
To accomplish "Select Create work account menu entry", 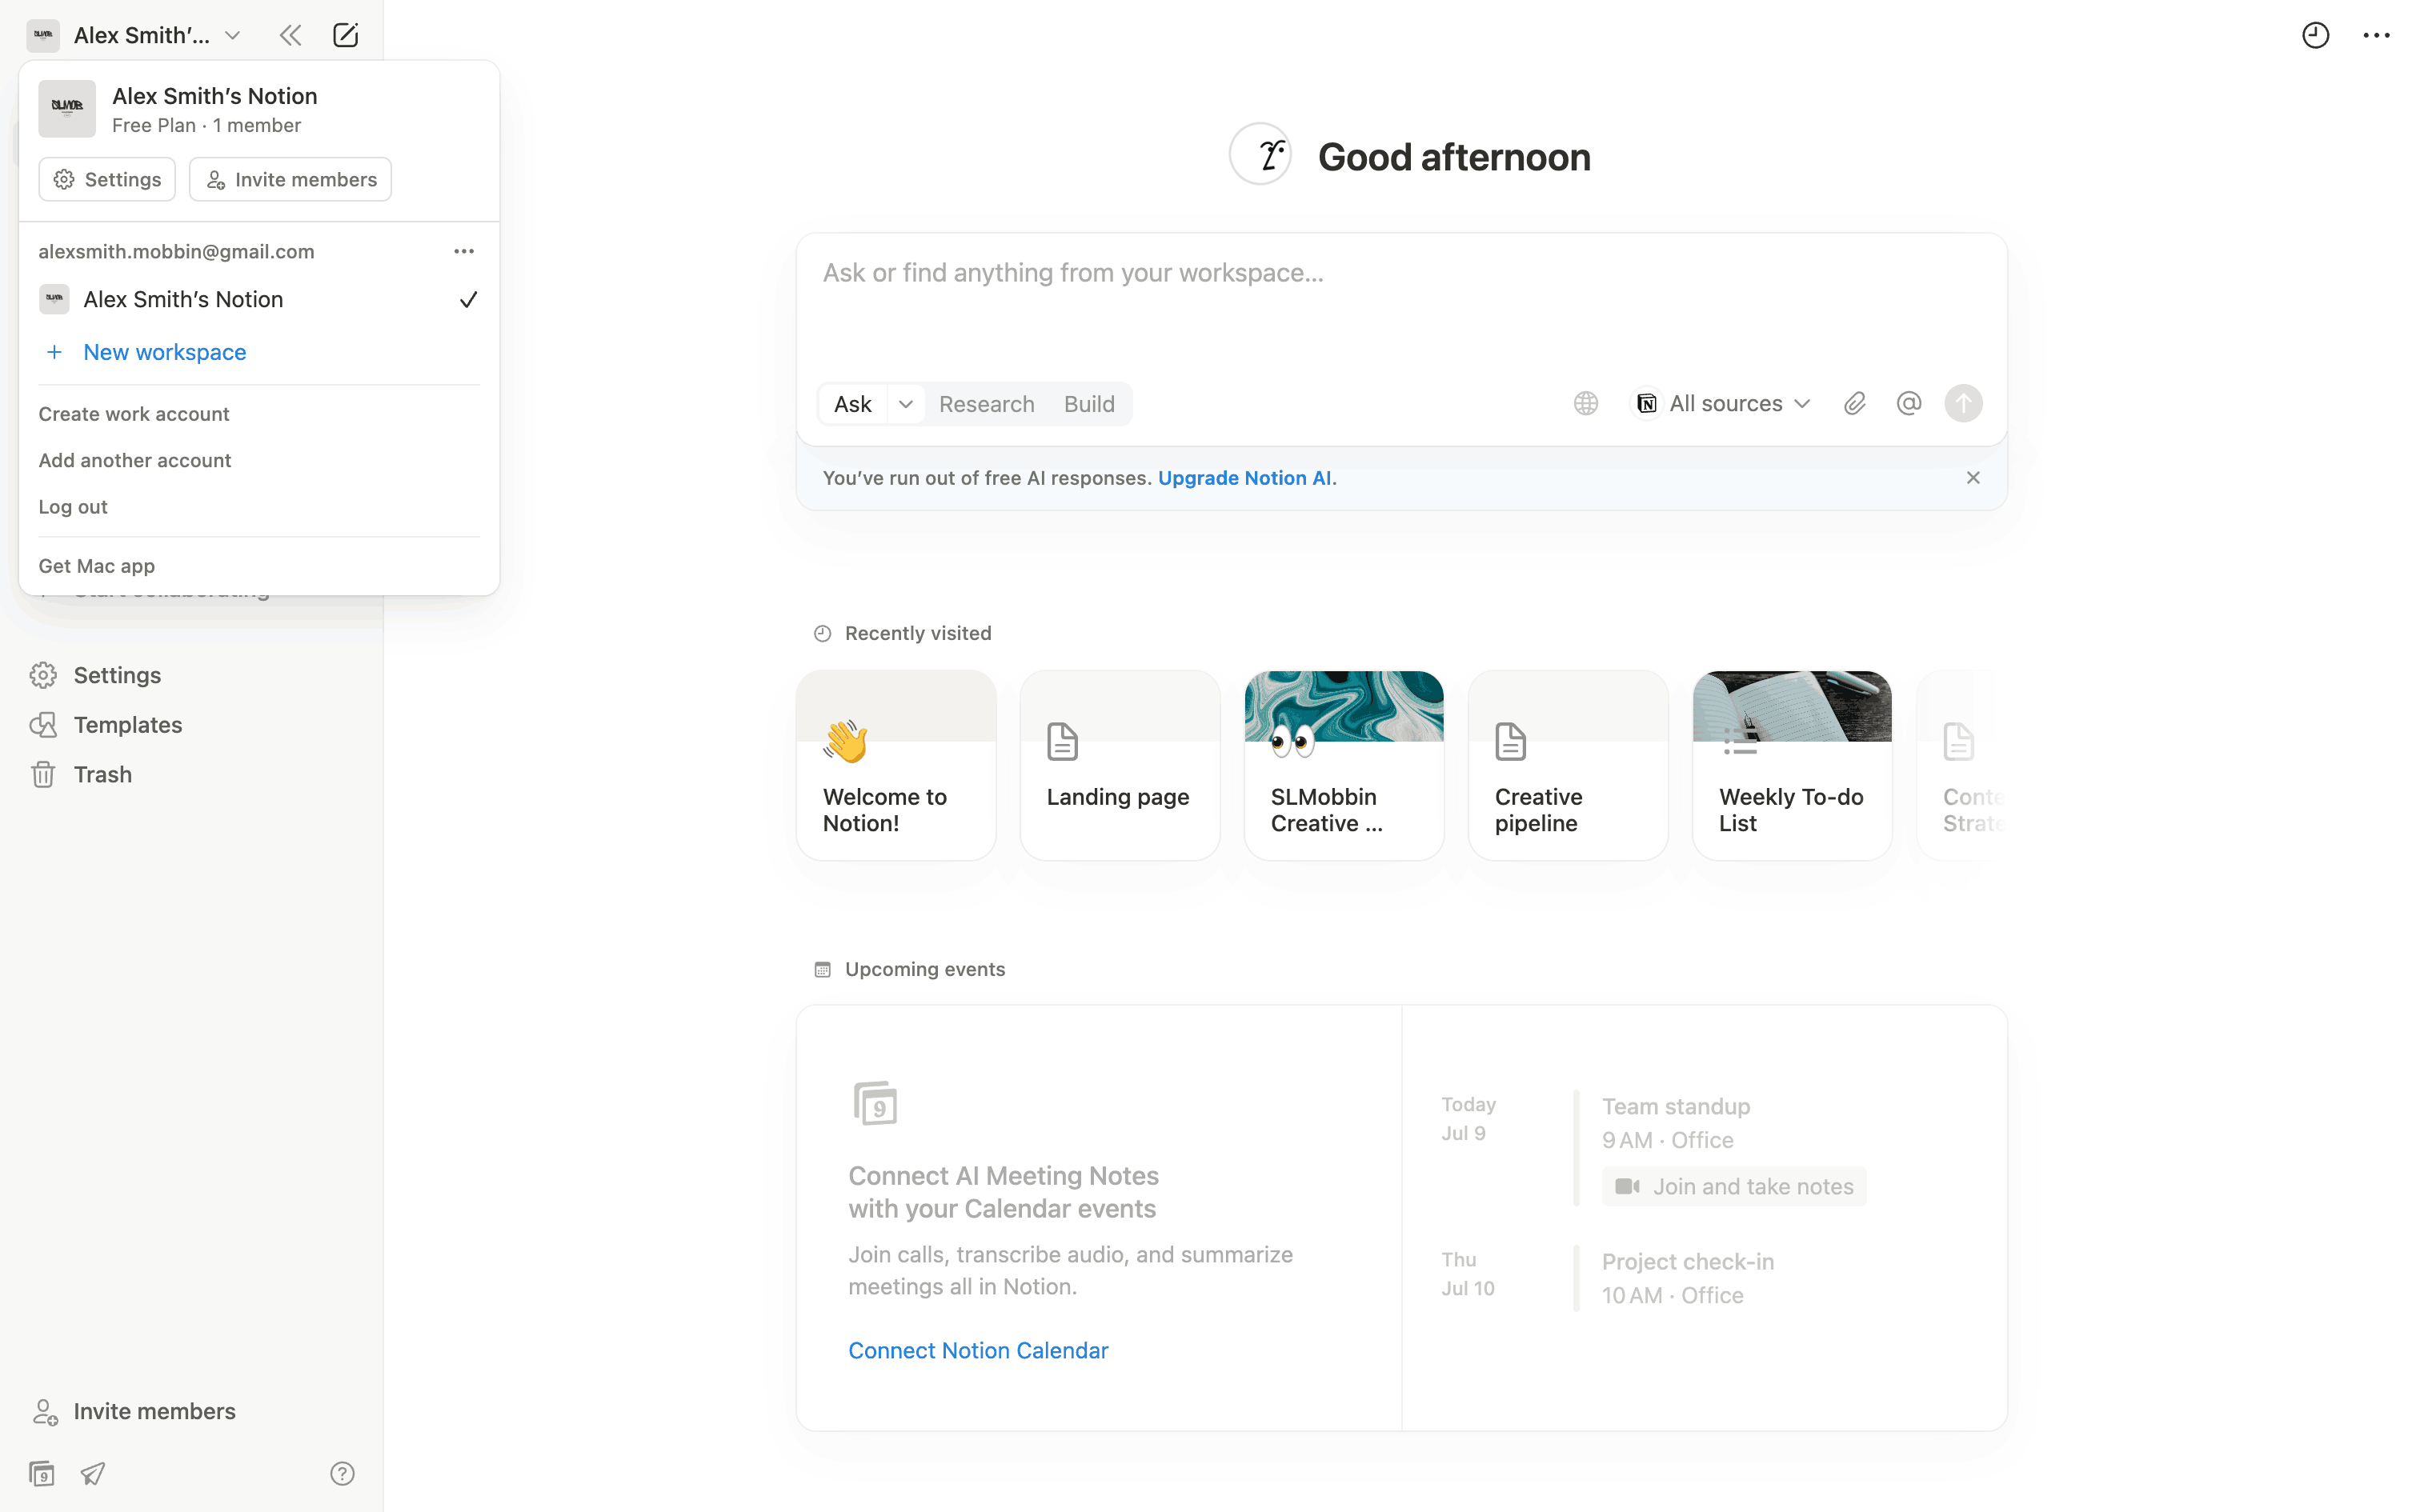I will (134, 414).
